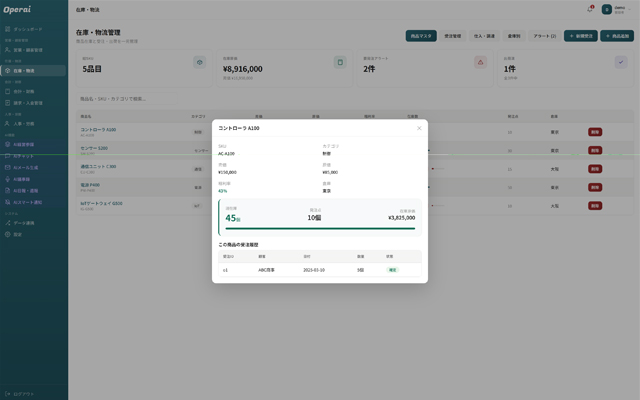
Task: Click the 設定 gear icon in sidebar
Action: coord(8,234)
